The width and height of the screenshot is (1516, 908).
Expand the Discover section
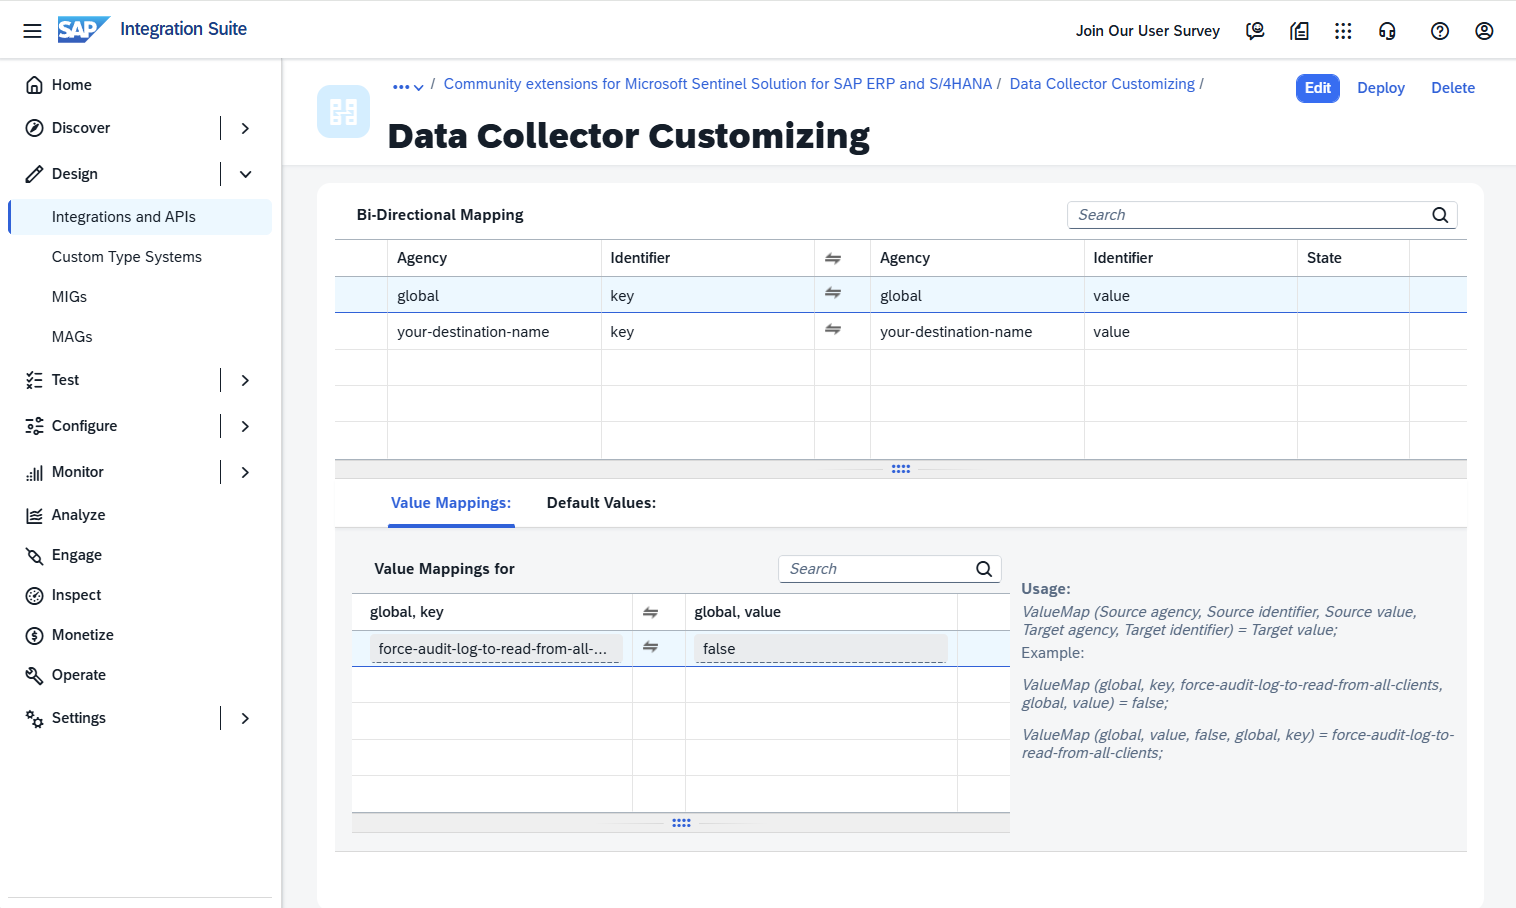245,128
